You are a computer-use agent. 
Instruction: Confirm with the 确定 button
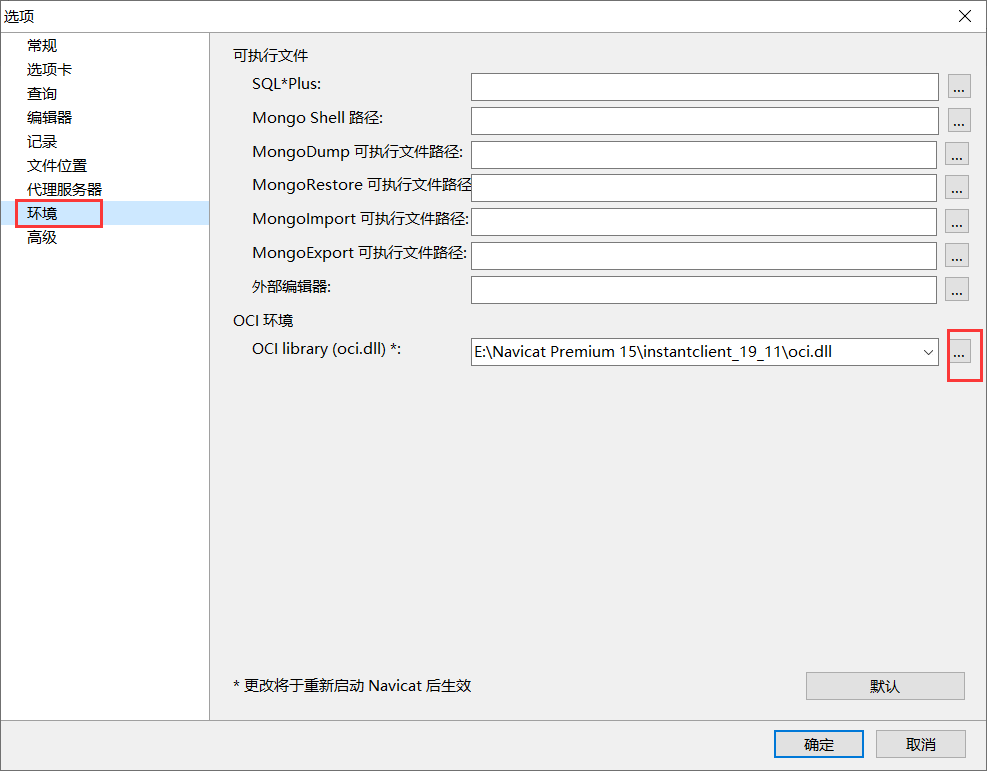pyautogui.click(x=818, y=745)
